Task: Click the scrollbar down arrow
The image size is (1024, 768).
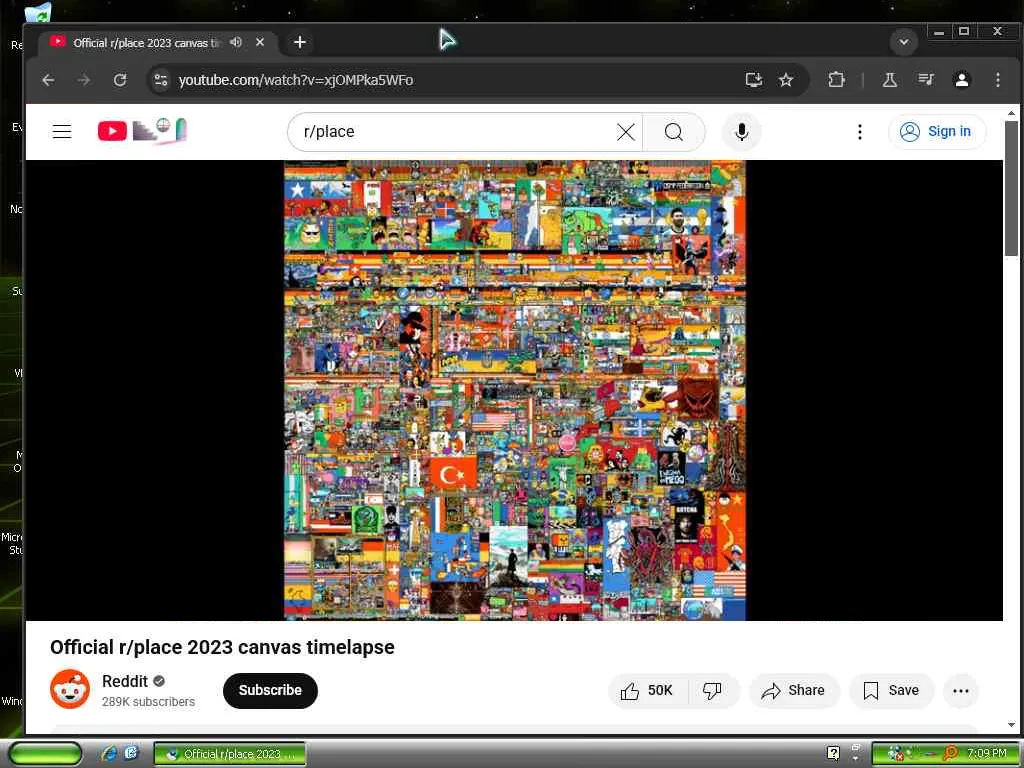Action: [1011, 725]
